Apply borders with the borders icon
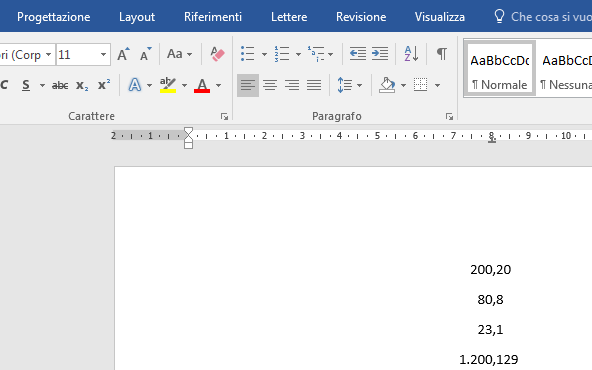This screenshot has height=370, width=592. pyautogui.click(x=421, y=85)
